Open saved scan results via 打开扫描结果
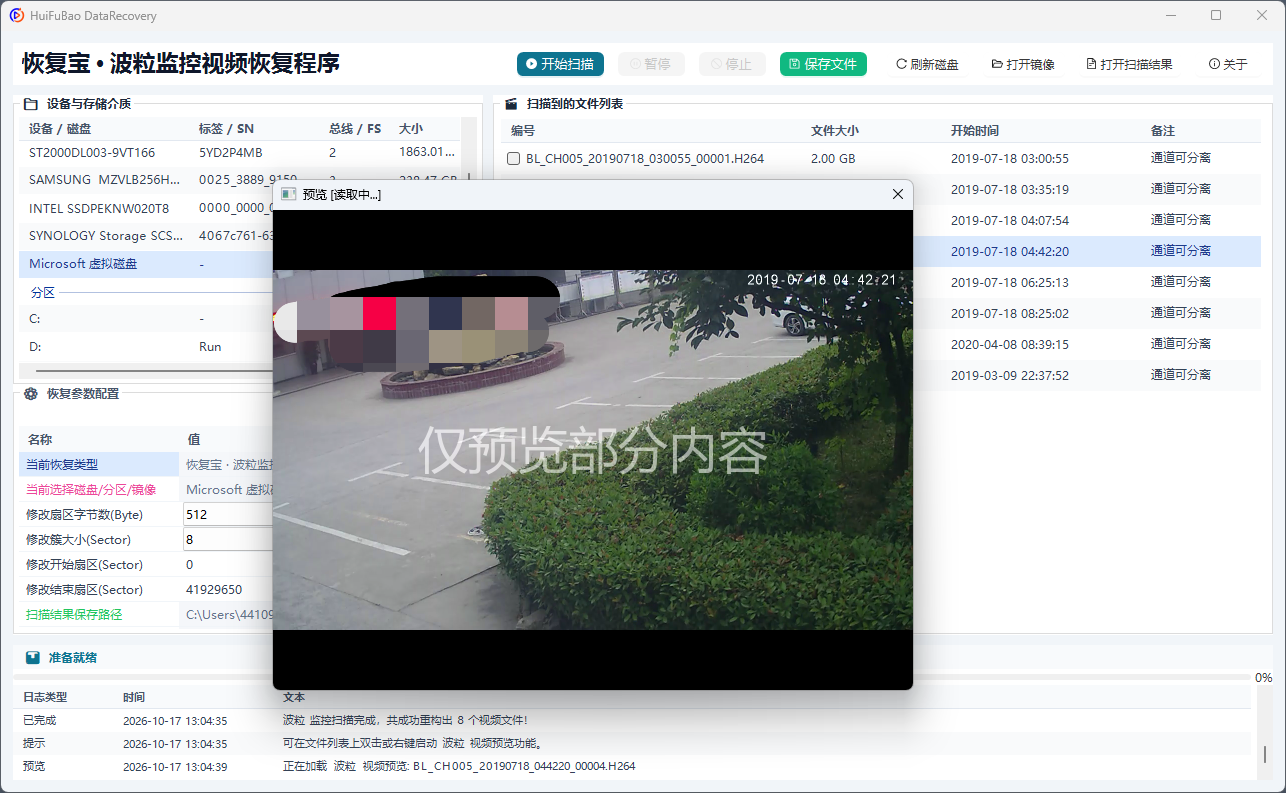The height and width of the screenshot is (793, 1286). point(1129,64)
